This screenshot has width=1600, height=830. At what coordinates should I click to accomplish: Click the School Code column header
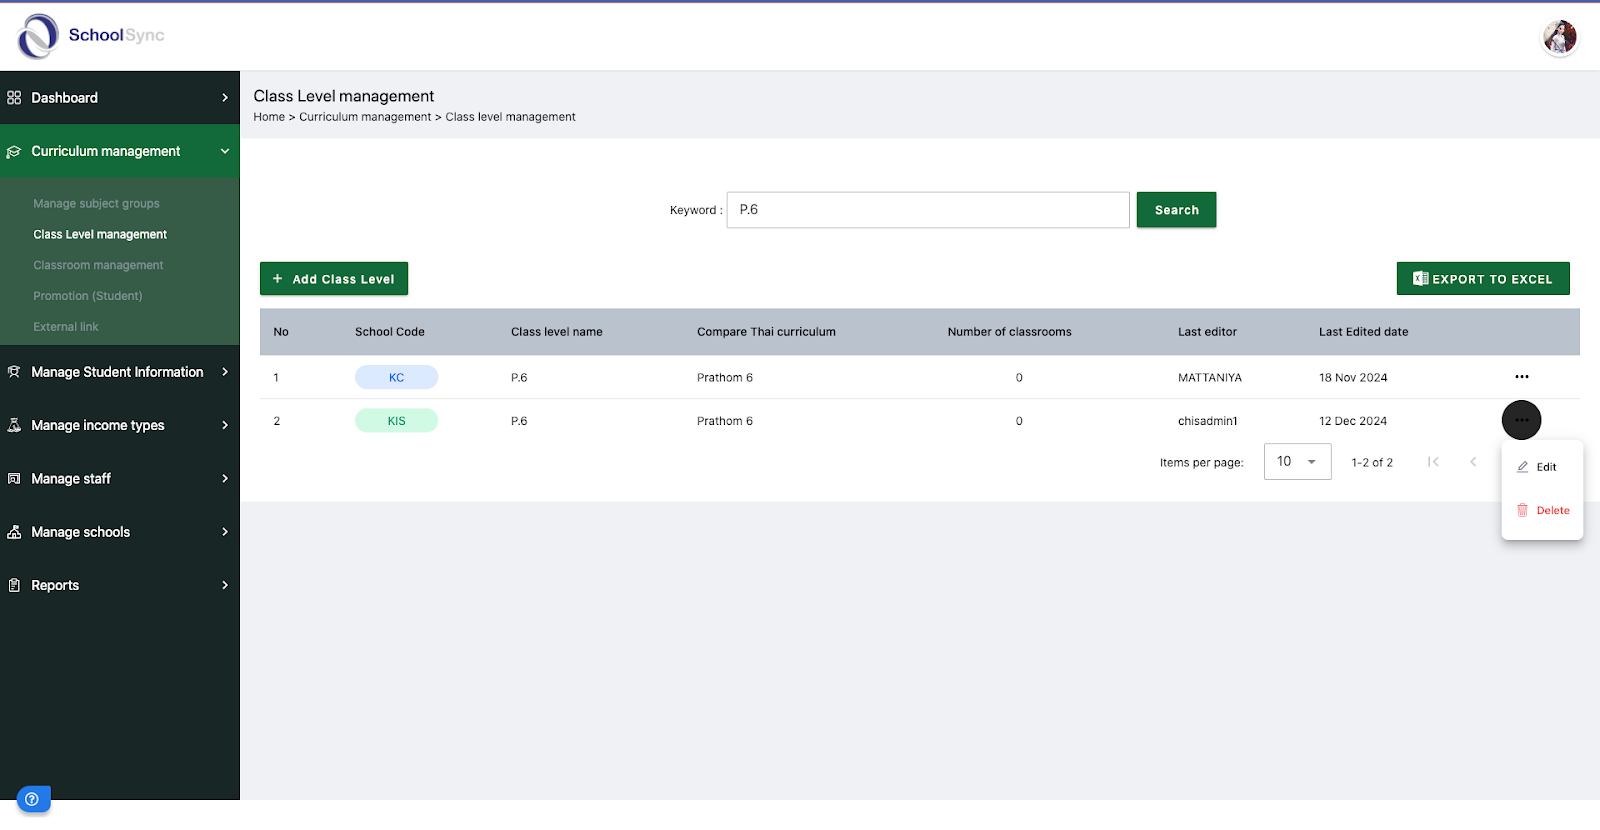390,332
